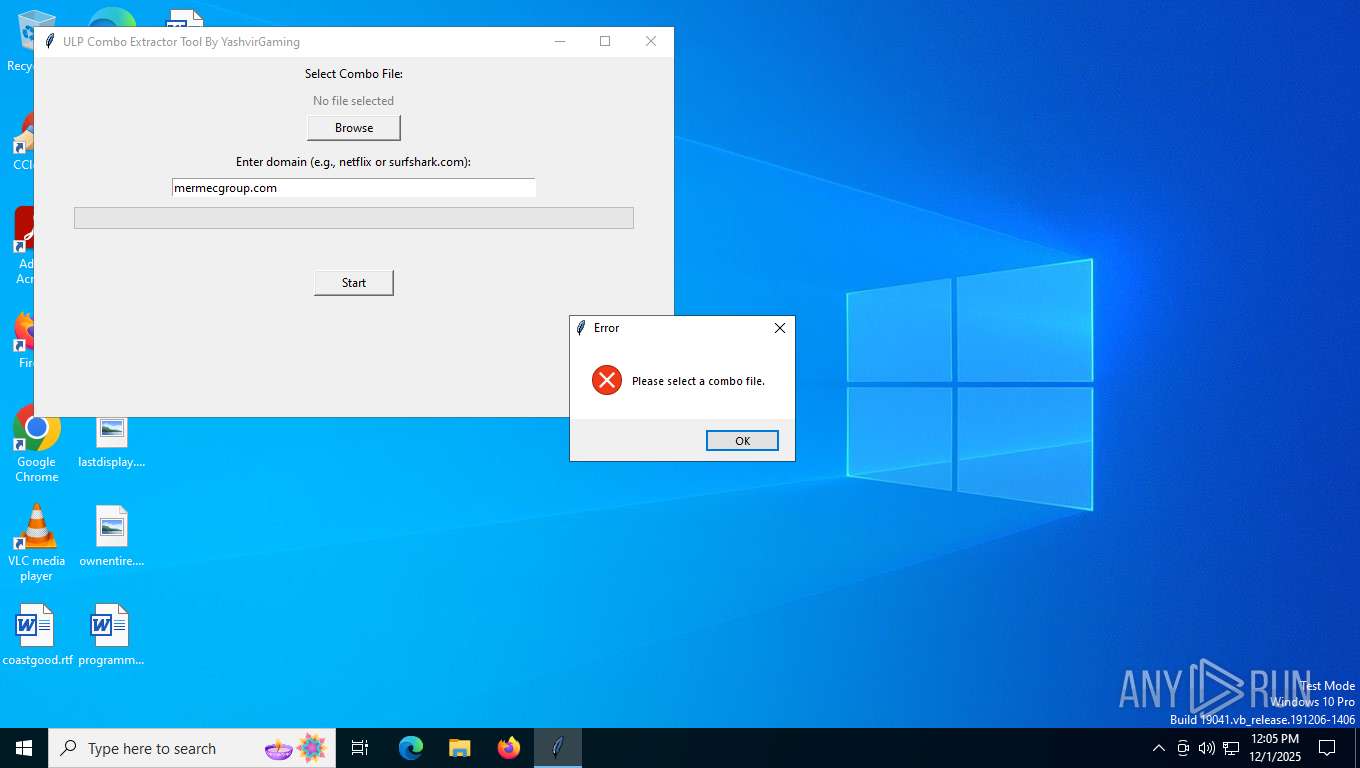The height and width of the screenshot is (768, 1360).
Task: Click the "Select Combo File:" label
Action: (354, 74)
